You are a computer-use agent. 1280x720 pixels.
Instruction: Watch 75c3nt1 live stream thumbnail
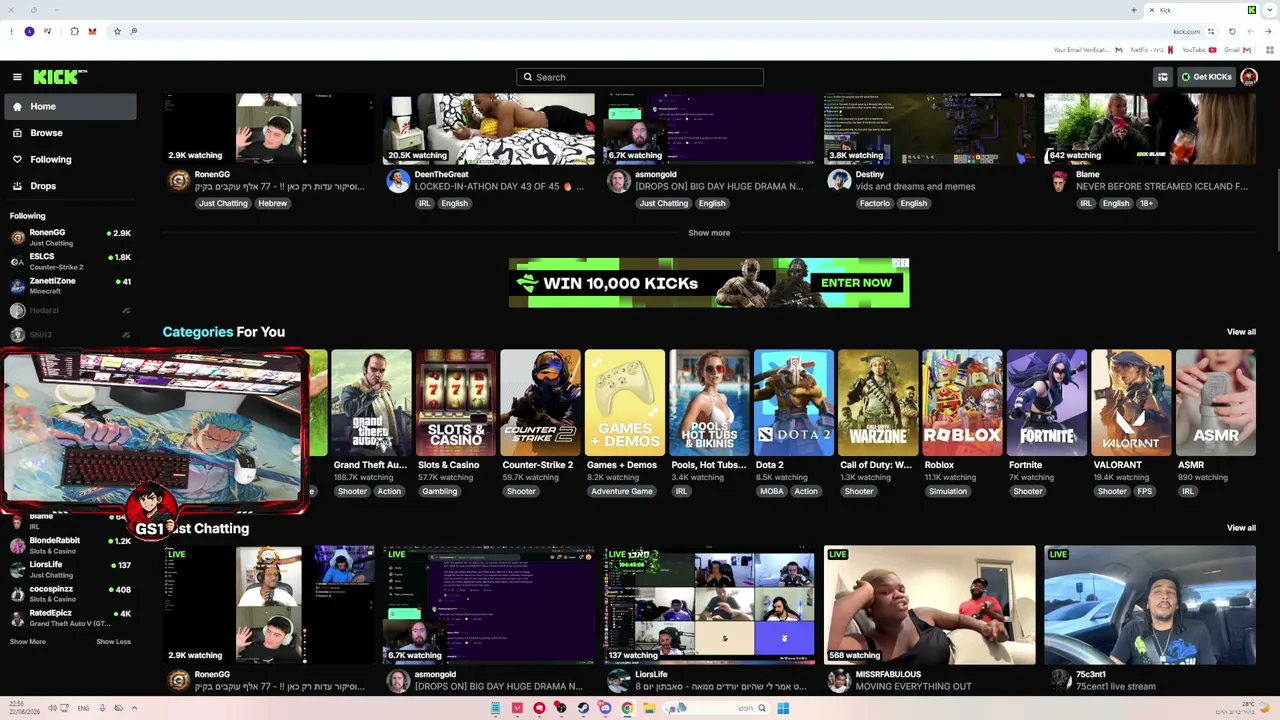(1150, 605)
